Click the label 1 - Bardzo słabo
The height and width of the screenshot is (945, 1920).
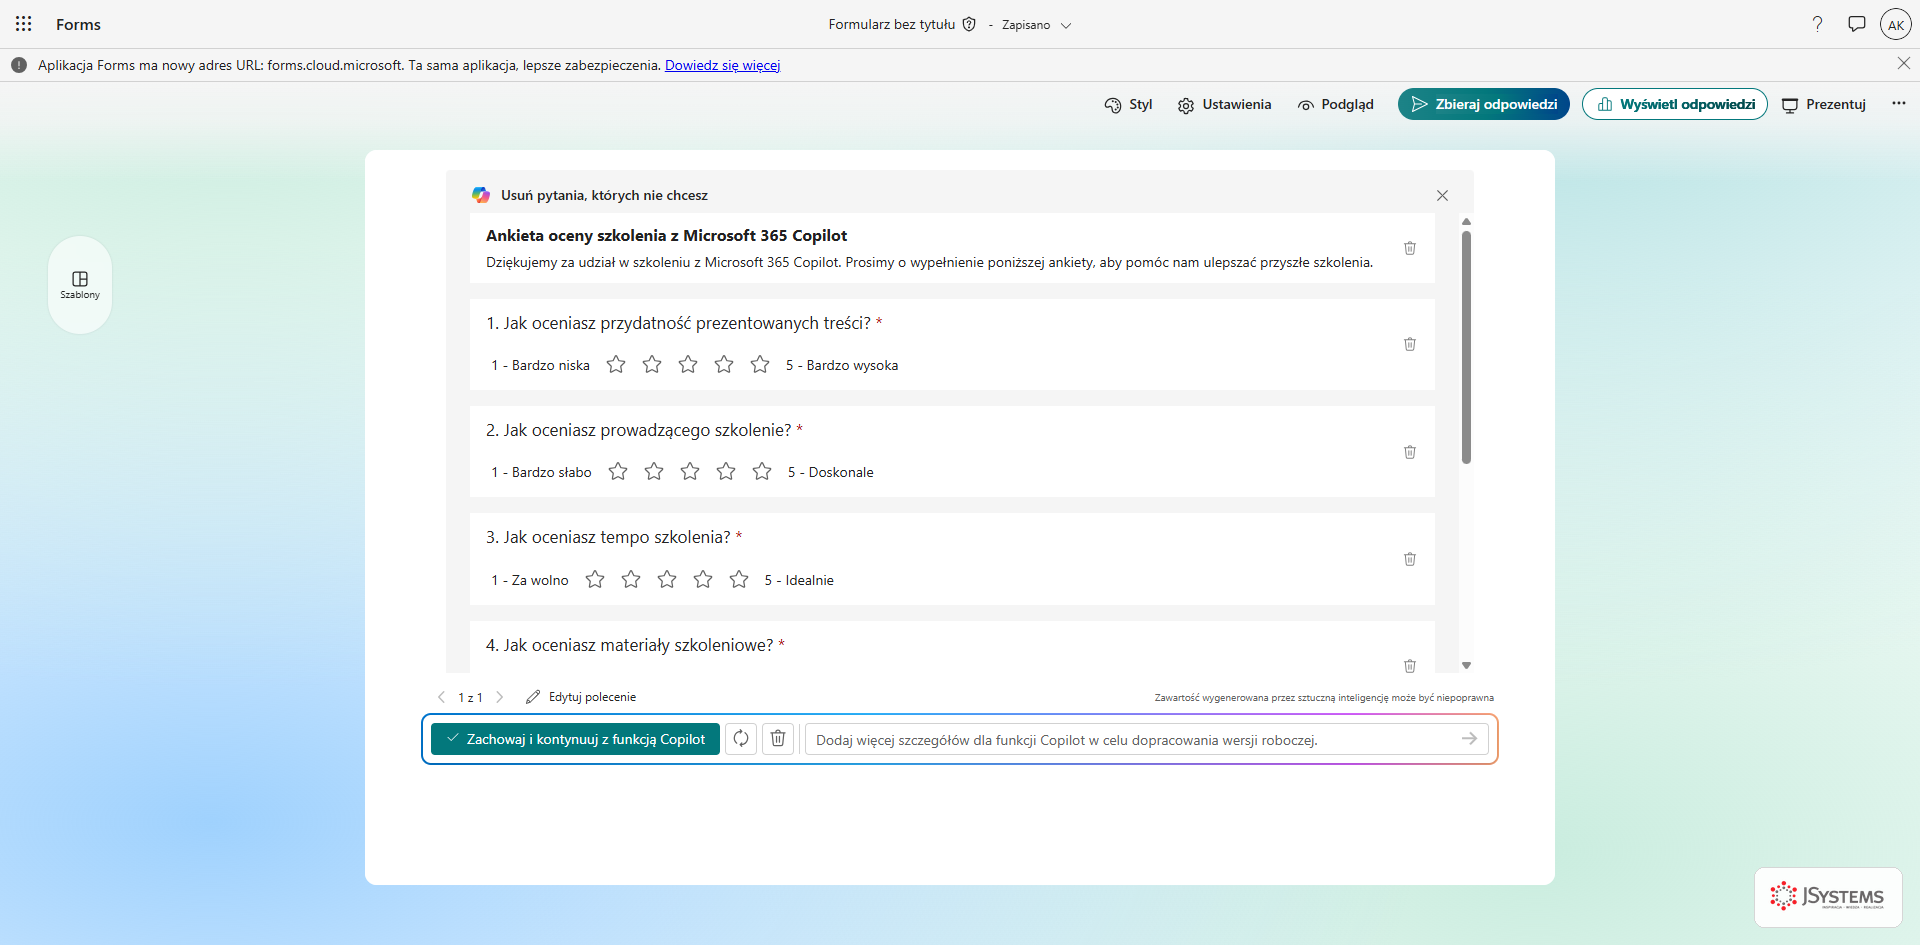point(541,472)
